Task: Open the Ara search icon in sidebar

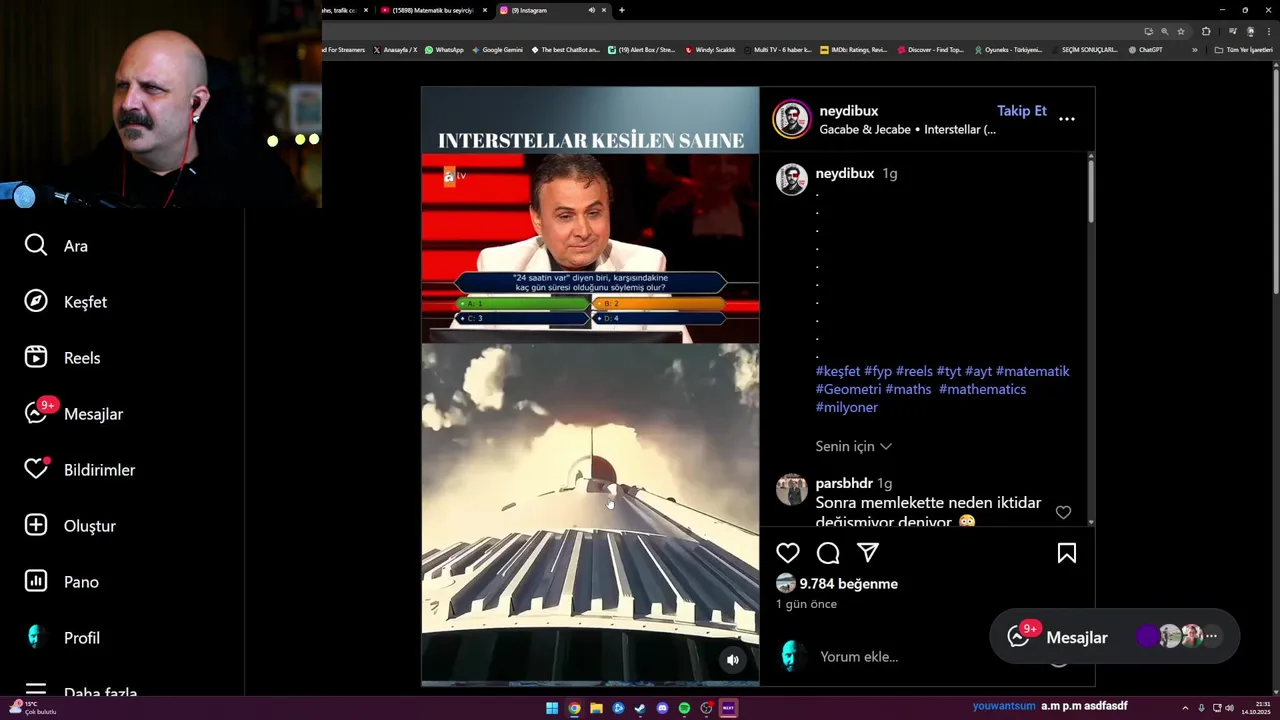Action: pyautogui.click(x=36, y=245)
